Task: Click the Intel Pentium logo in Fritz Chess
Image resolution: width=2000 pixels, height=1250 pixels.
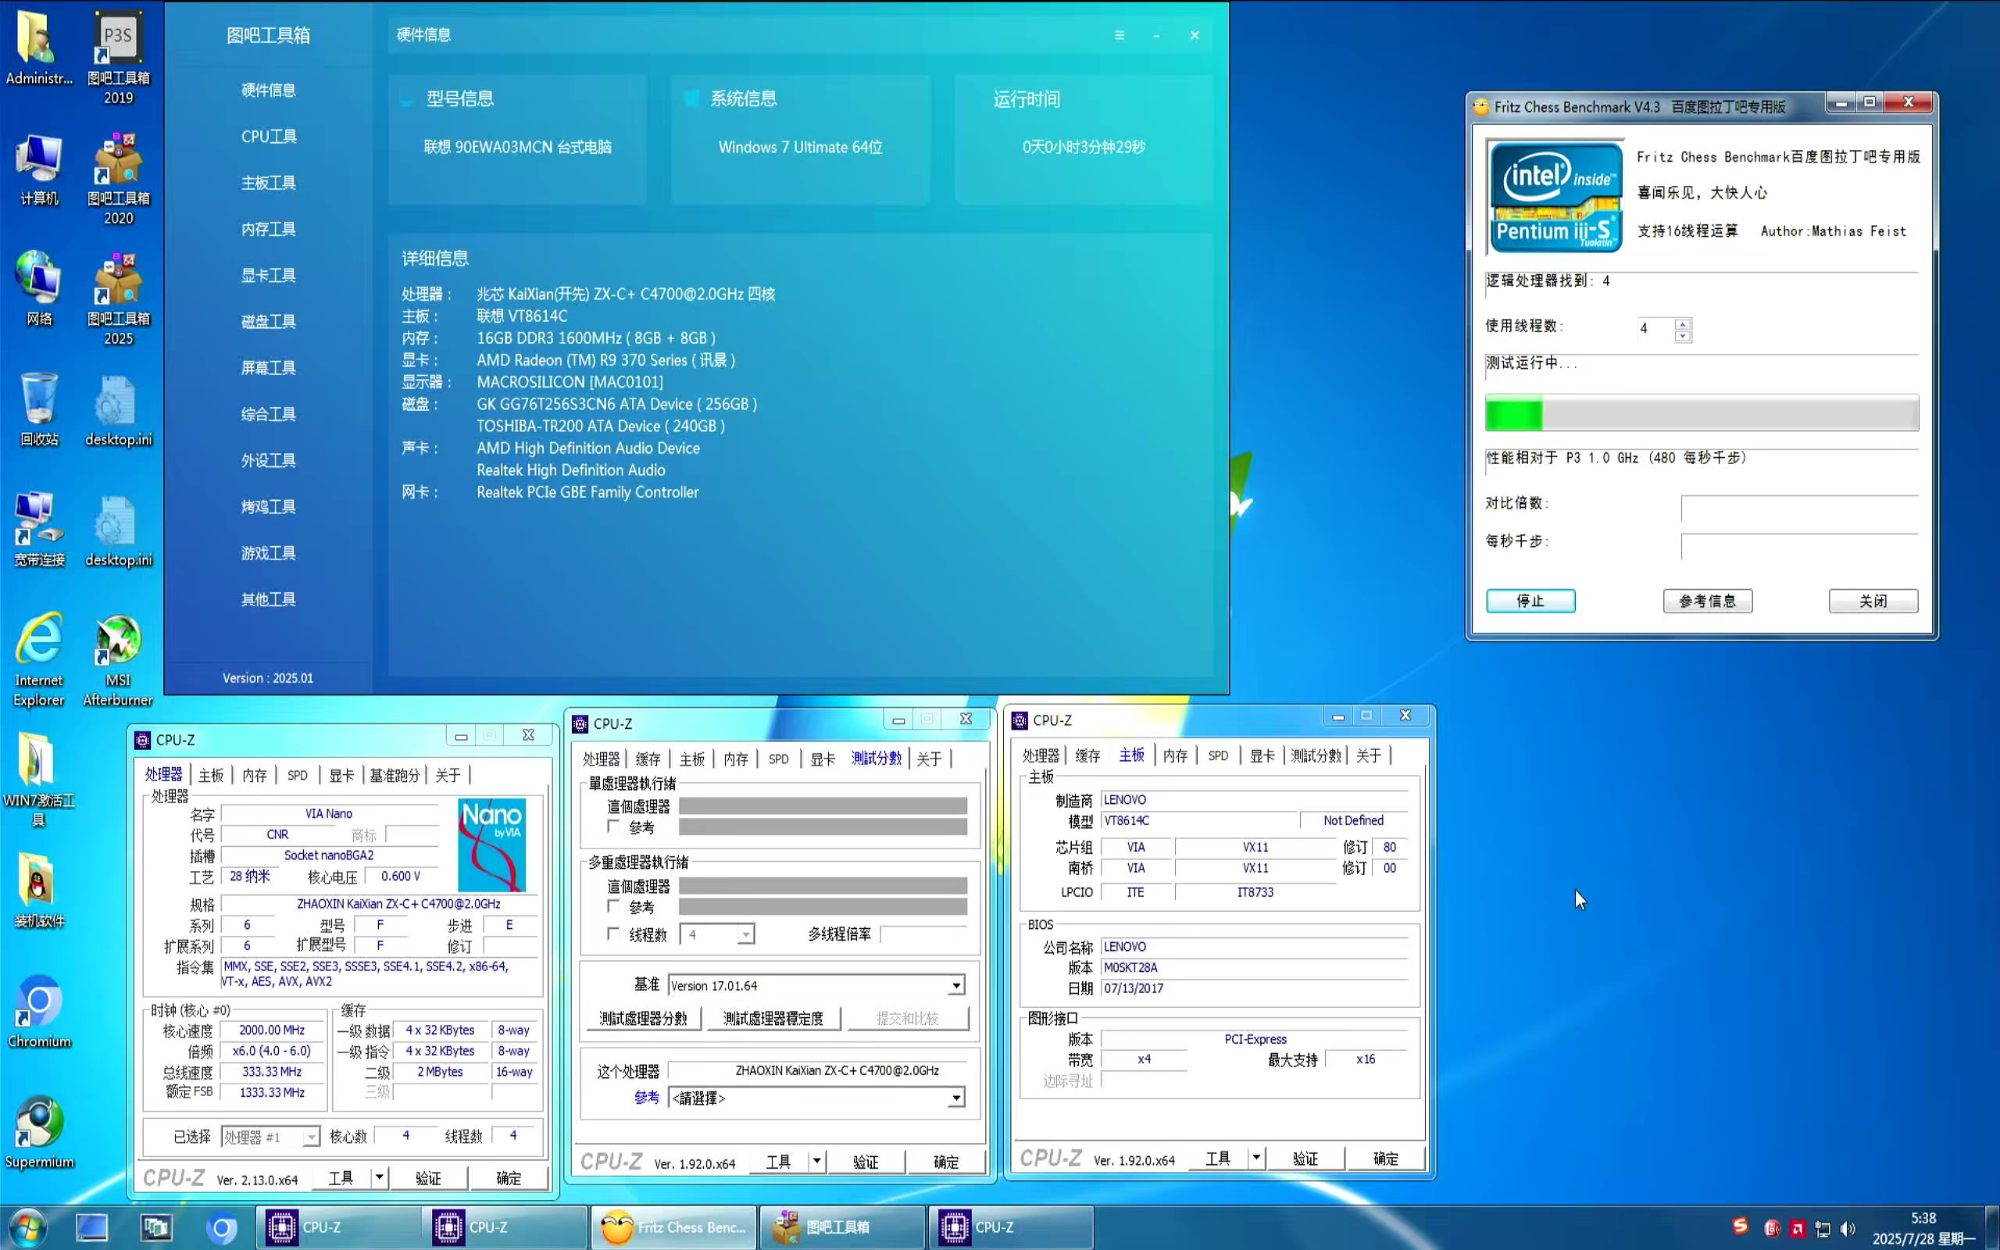Action: coord(1554,197)
